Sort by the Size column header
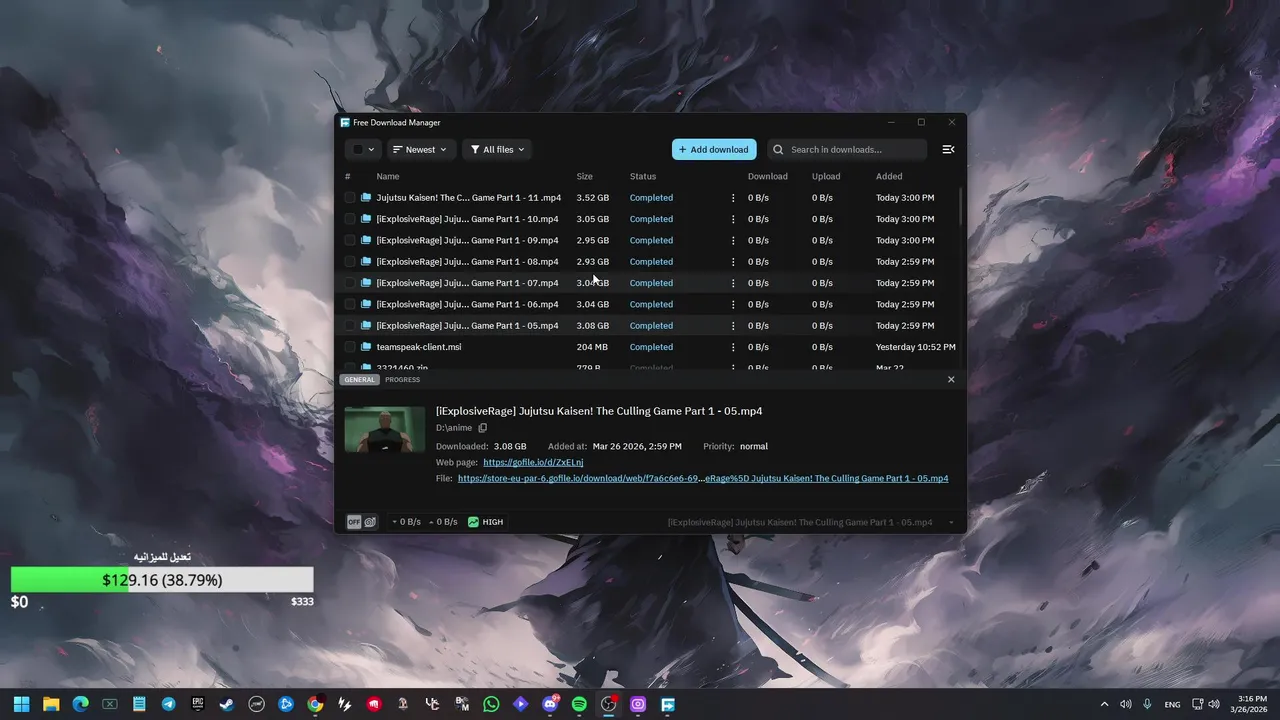 584,176
